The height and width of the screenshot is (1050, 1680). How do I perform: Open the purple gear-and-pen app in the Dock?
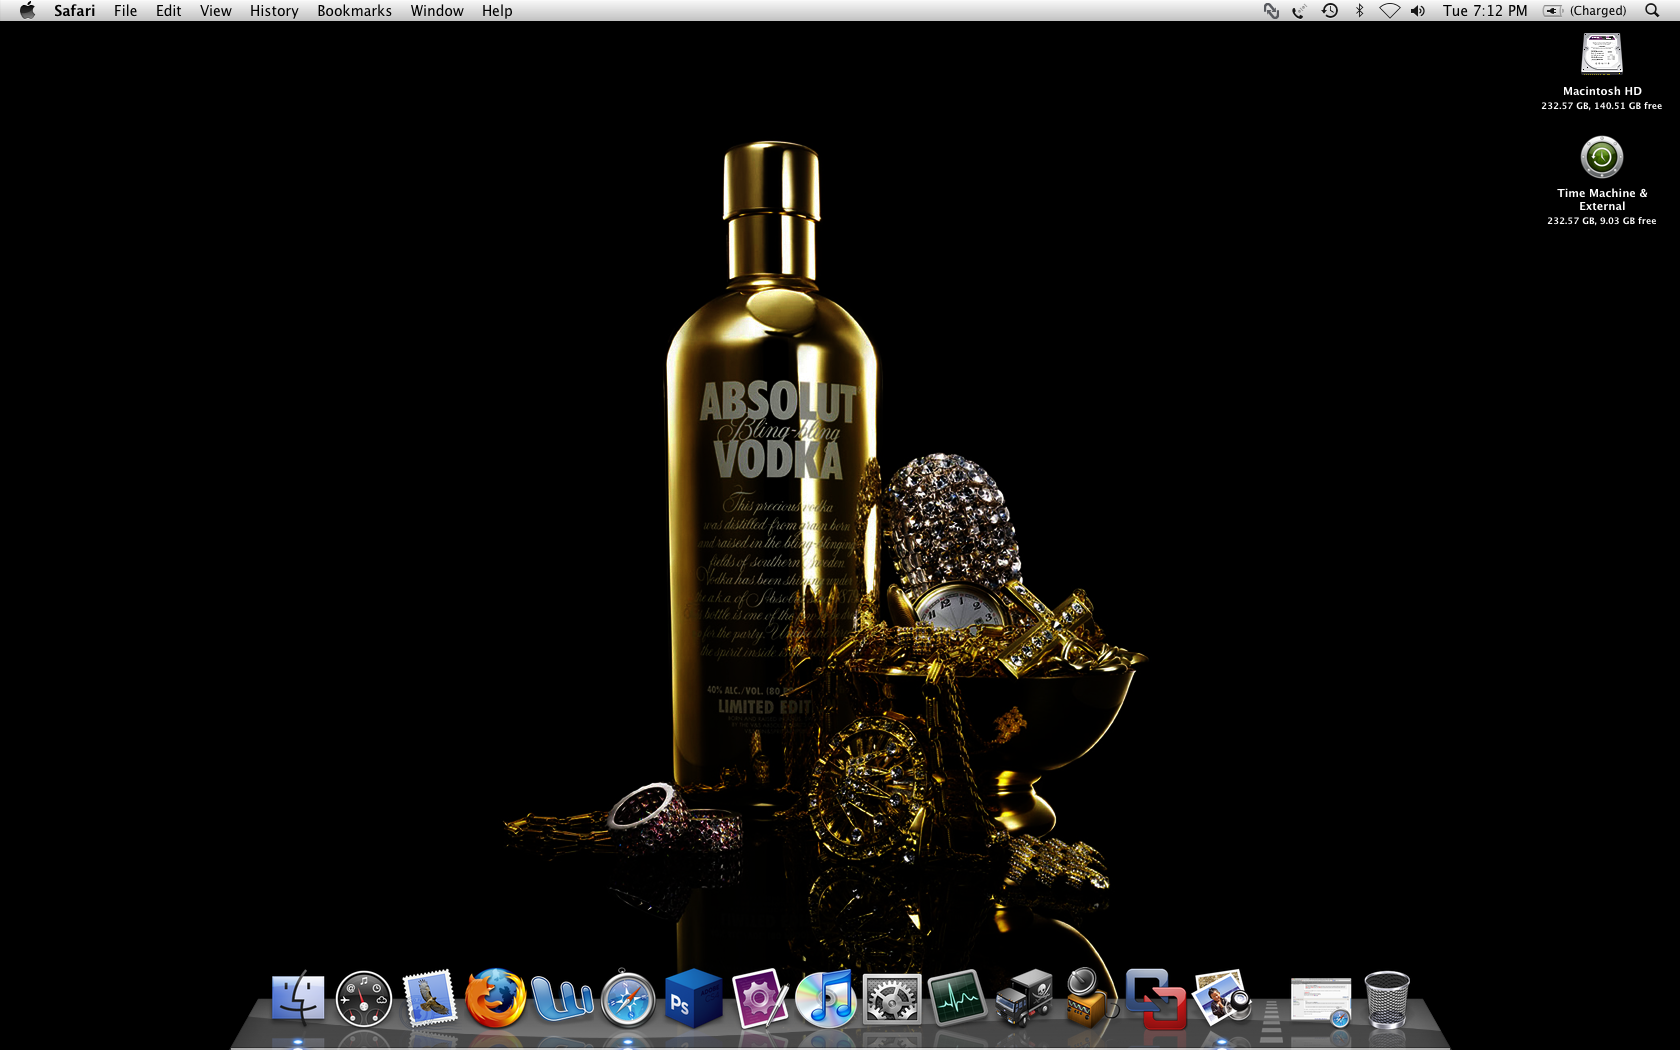[x=760, y=998]
